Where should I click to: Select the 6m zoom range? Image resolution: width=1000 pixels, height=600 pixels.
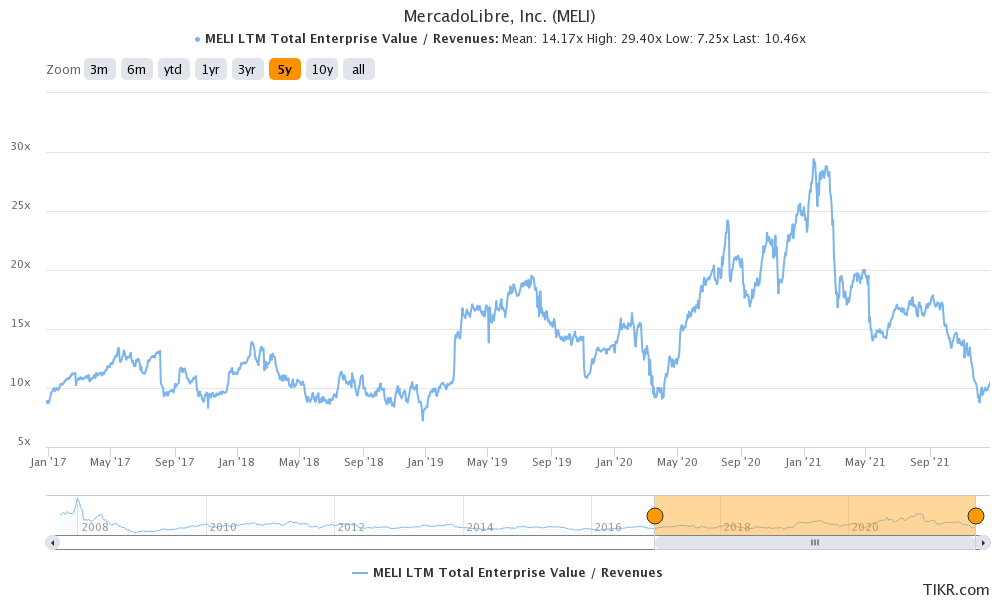136,69
